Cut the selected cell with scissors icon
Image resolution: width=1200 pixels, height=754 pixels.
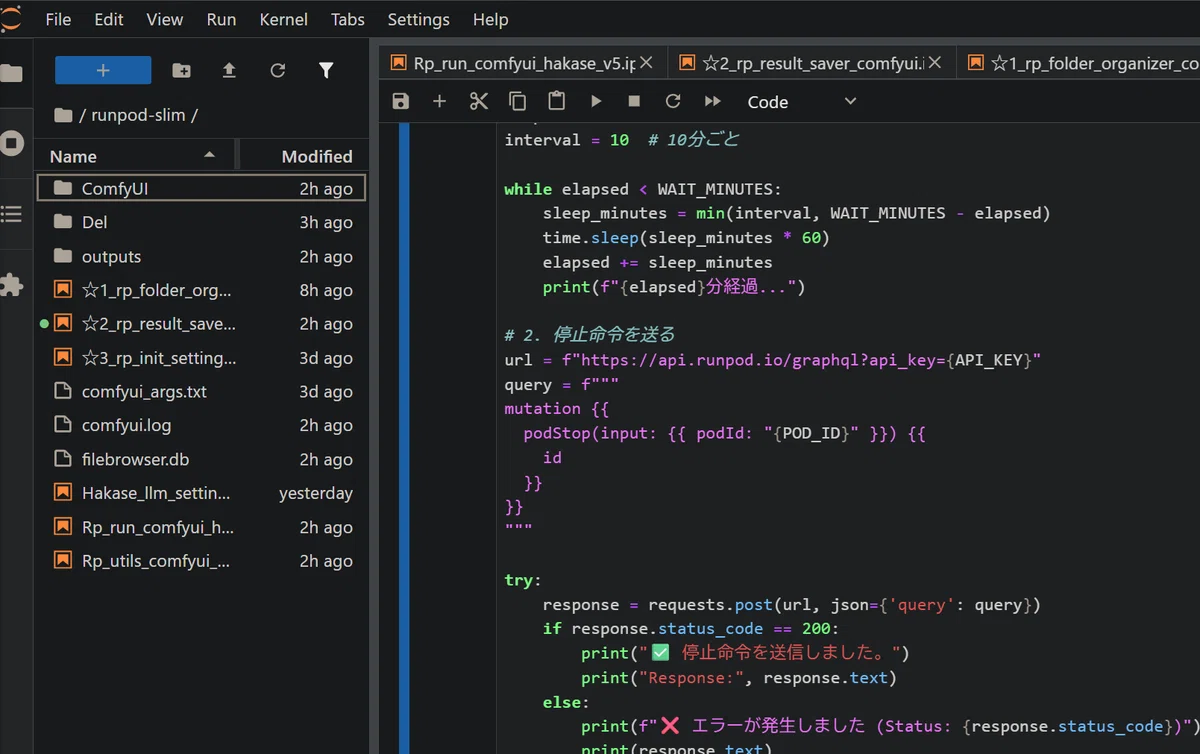point(478,101)
